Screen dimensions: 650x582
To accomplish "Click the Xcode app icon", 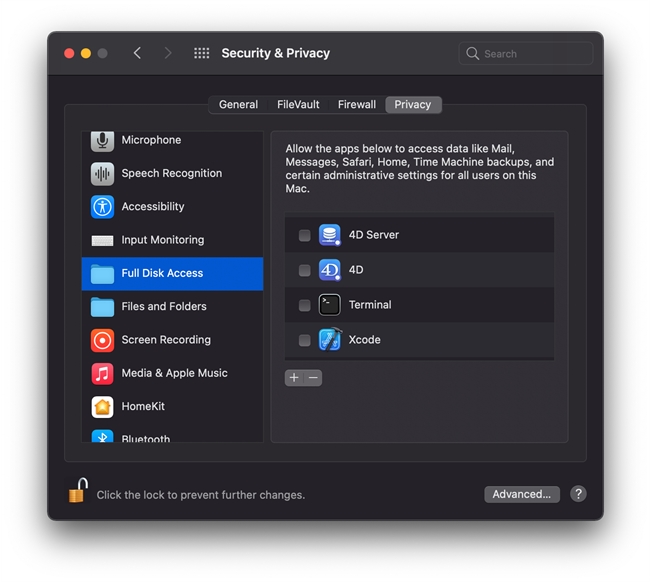I will [330, 340].
